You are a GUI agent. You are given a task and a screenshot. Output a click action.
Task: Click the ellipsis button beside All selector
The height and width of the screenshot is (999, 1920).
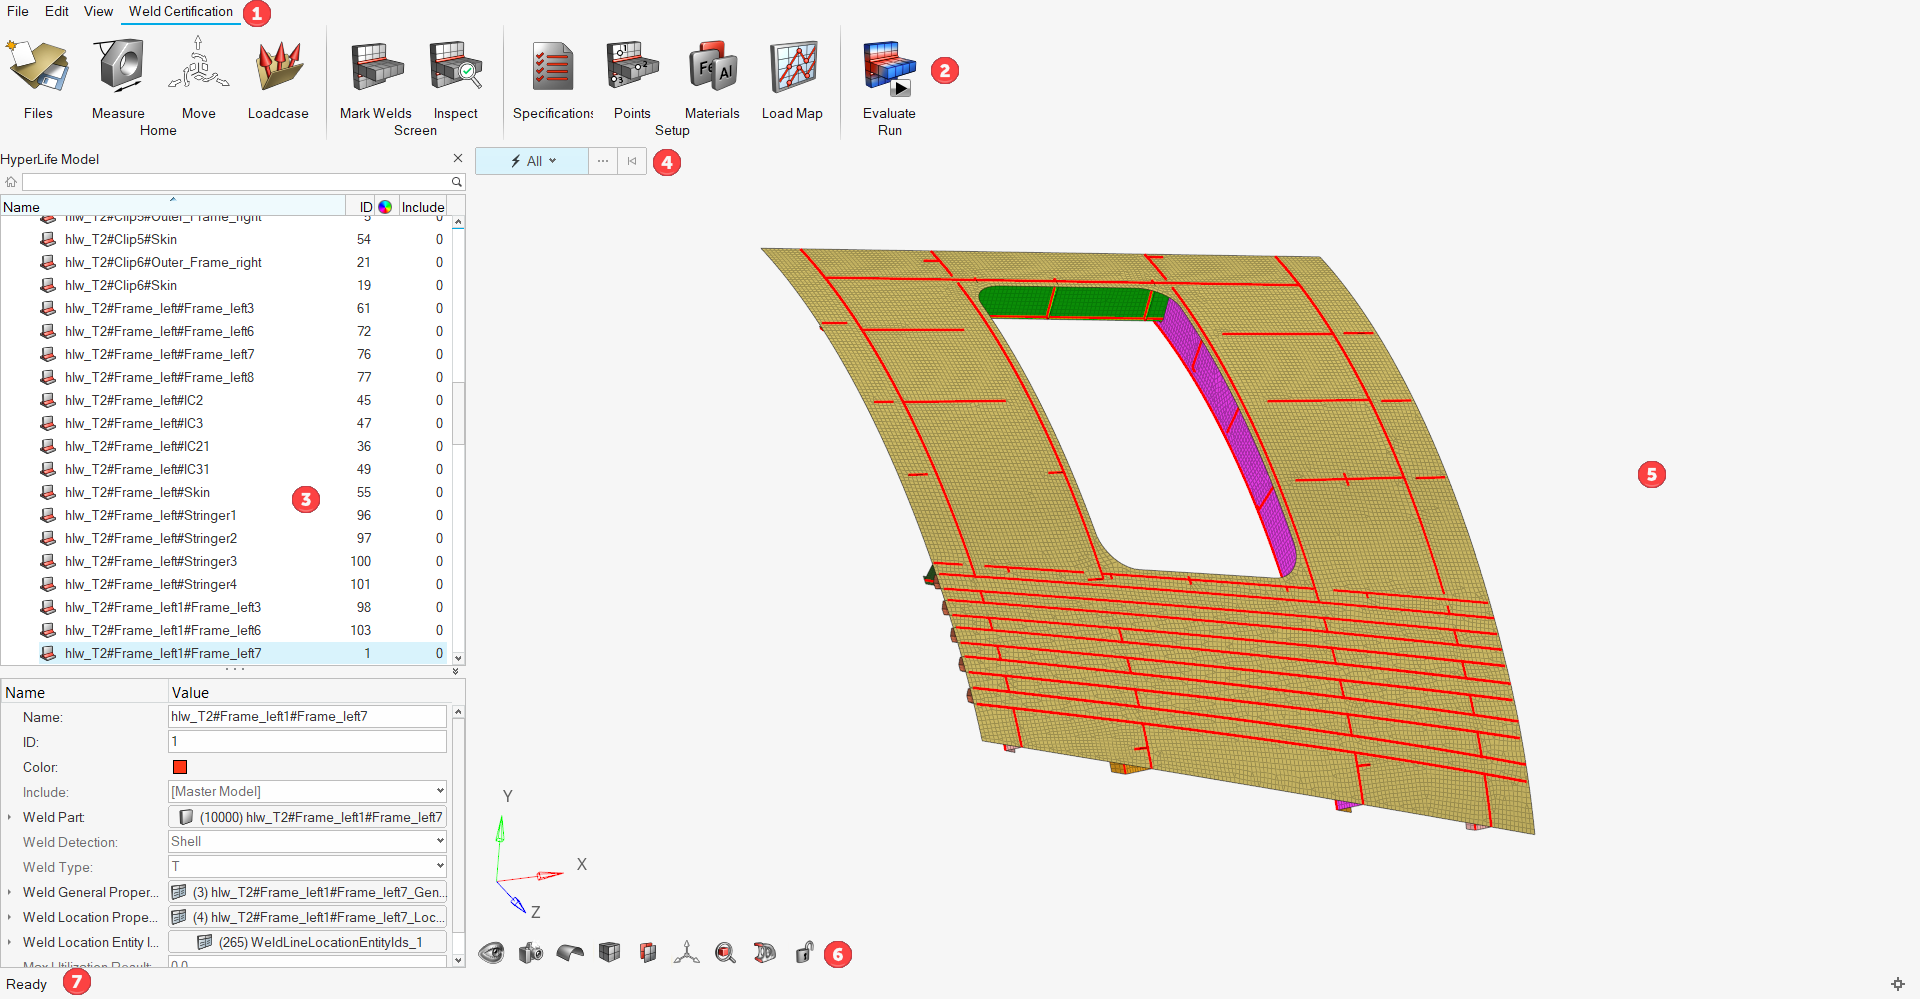tap(603, 161)
